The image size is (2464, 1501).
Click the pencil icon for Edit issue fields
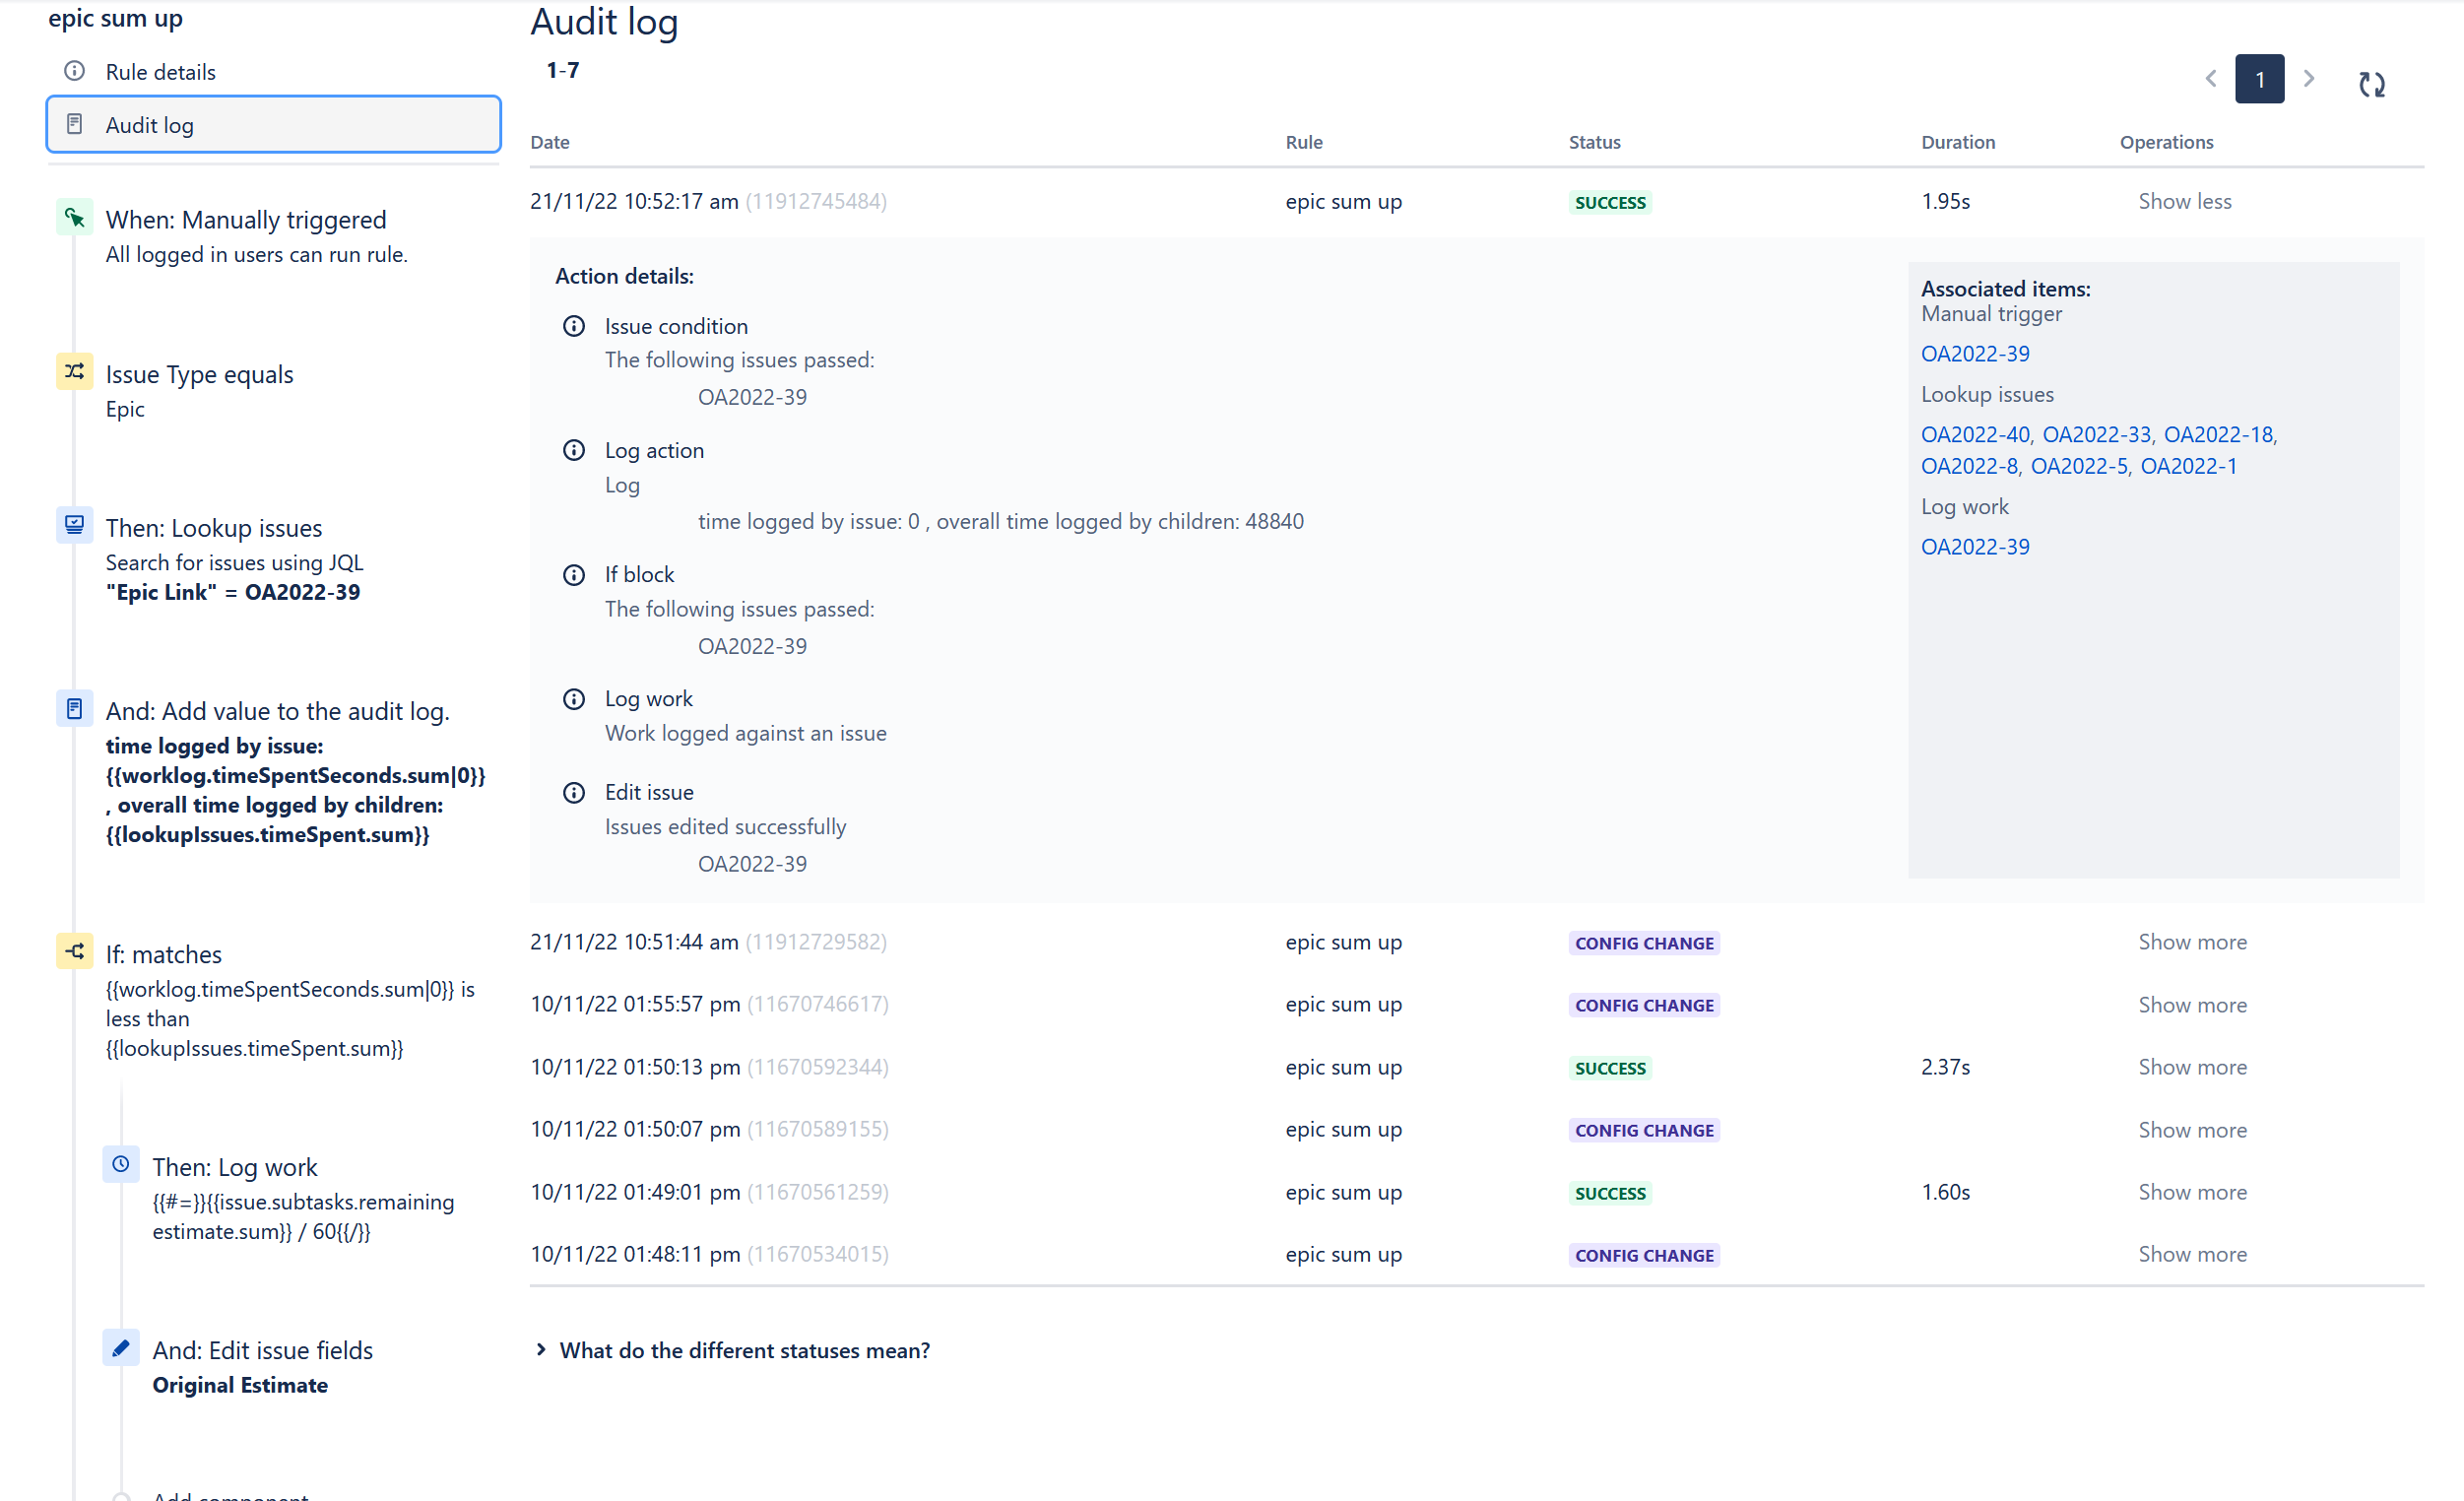(x=121, y=1347)
